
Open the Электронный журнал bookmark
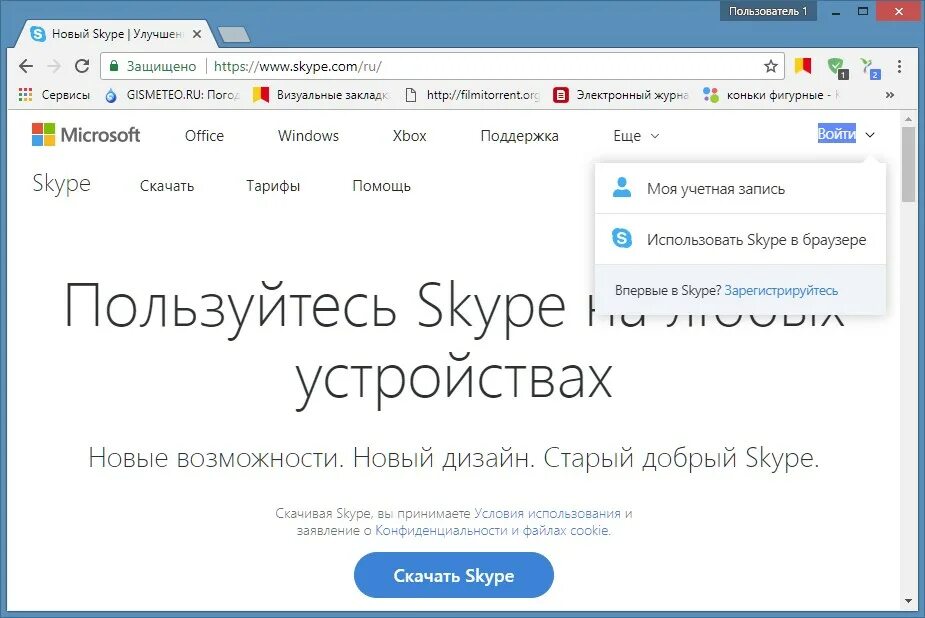pos(621,94)
